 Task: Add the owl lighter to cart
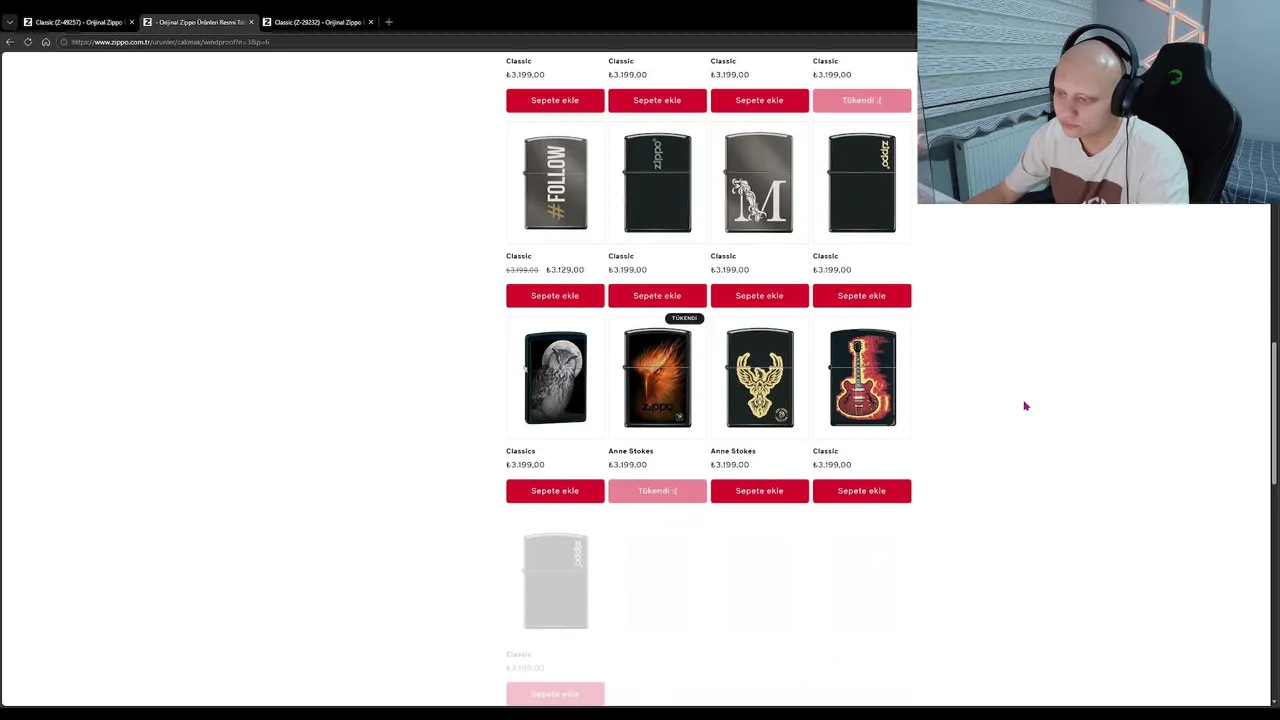pos(555,491)
